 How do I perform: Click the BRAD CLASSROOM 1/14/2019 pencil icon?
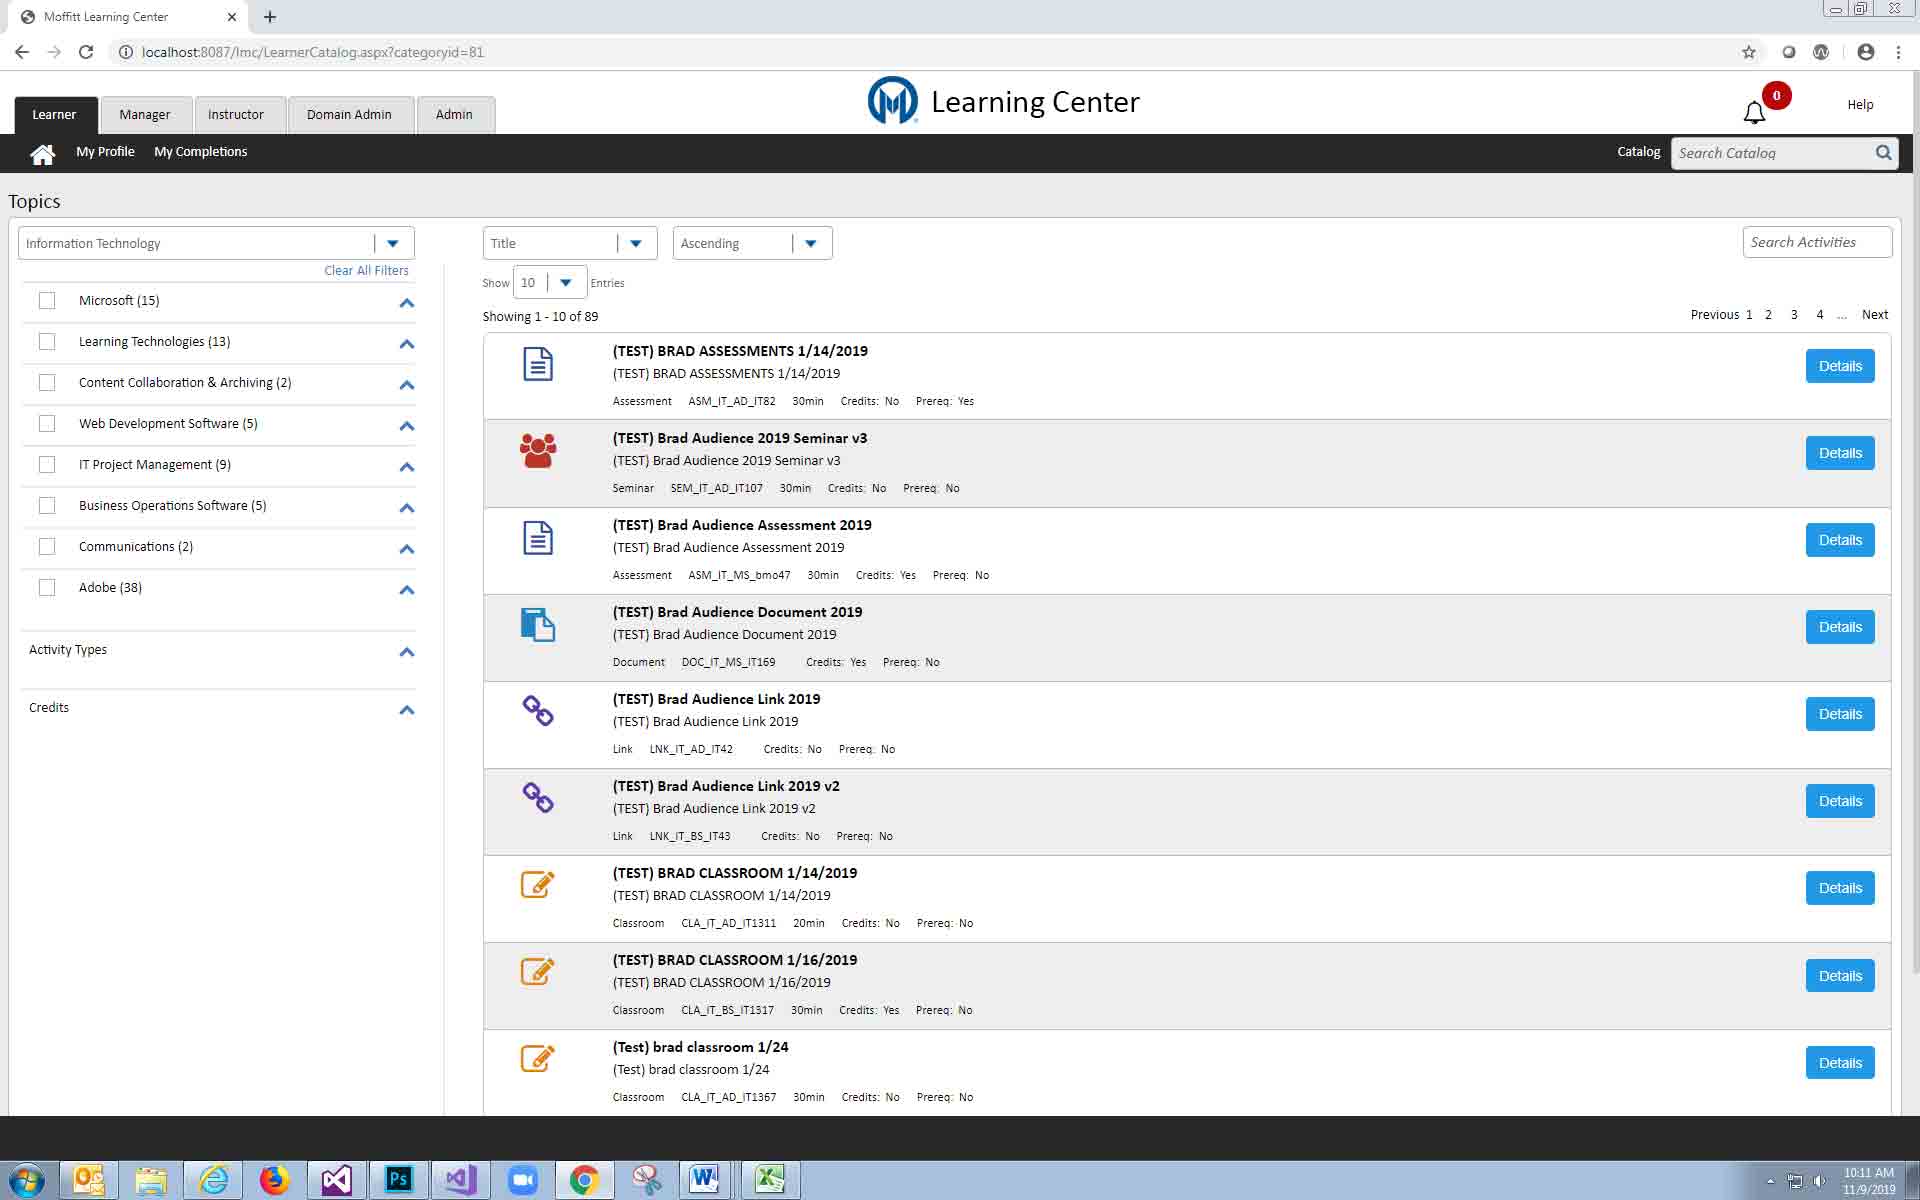(x=538, y=885)
